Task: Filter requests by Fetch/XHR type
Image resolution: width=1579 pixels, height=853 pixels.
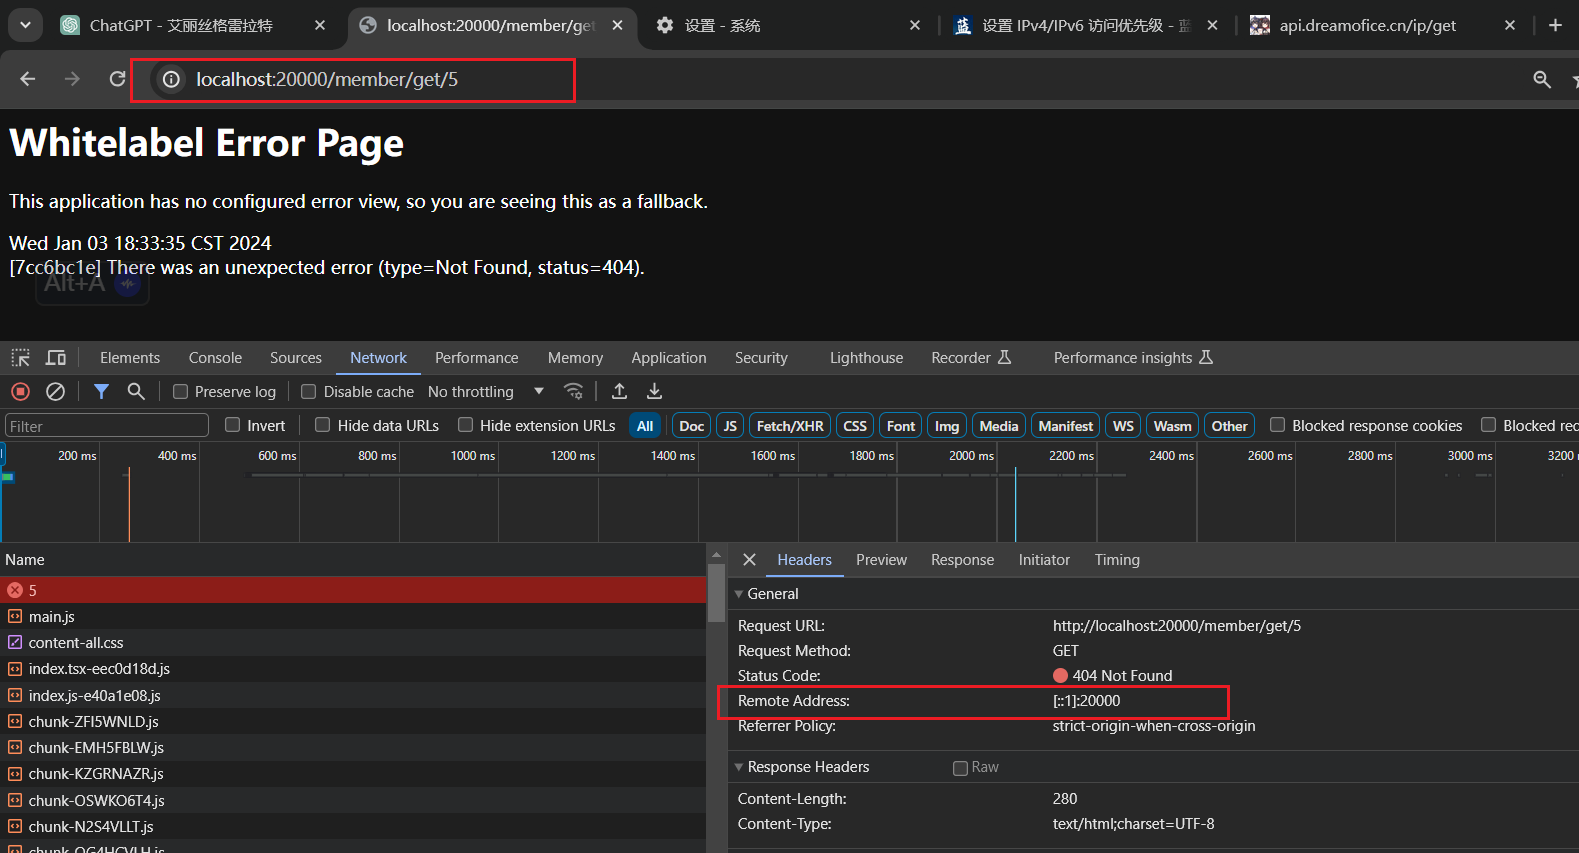Action: coord(789,426)
